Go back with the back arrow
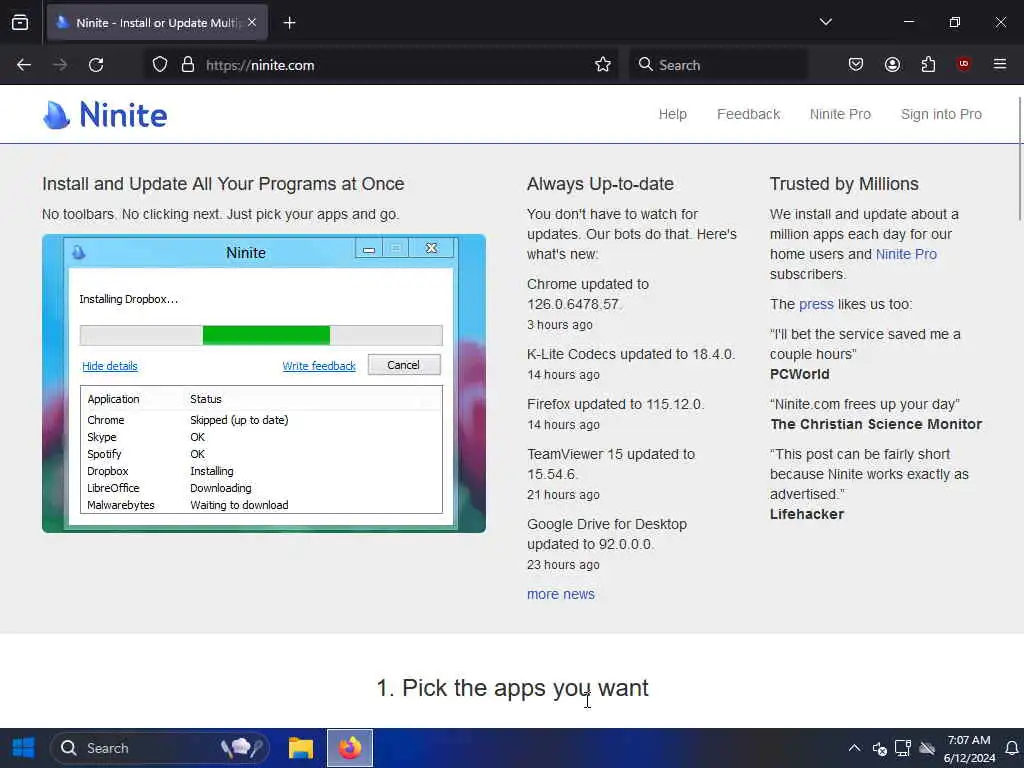 [24, 65]
